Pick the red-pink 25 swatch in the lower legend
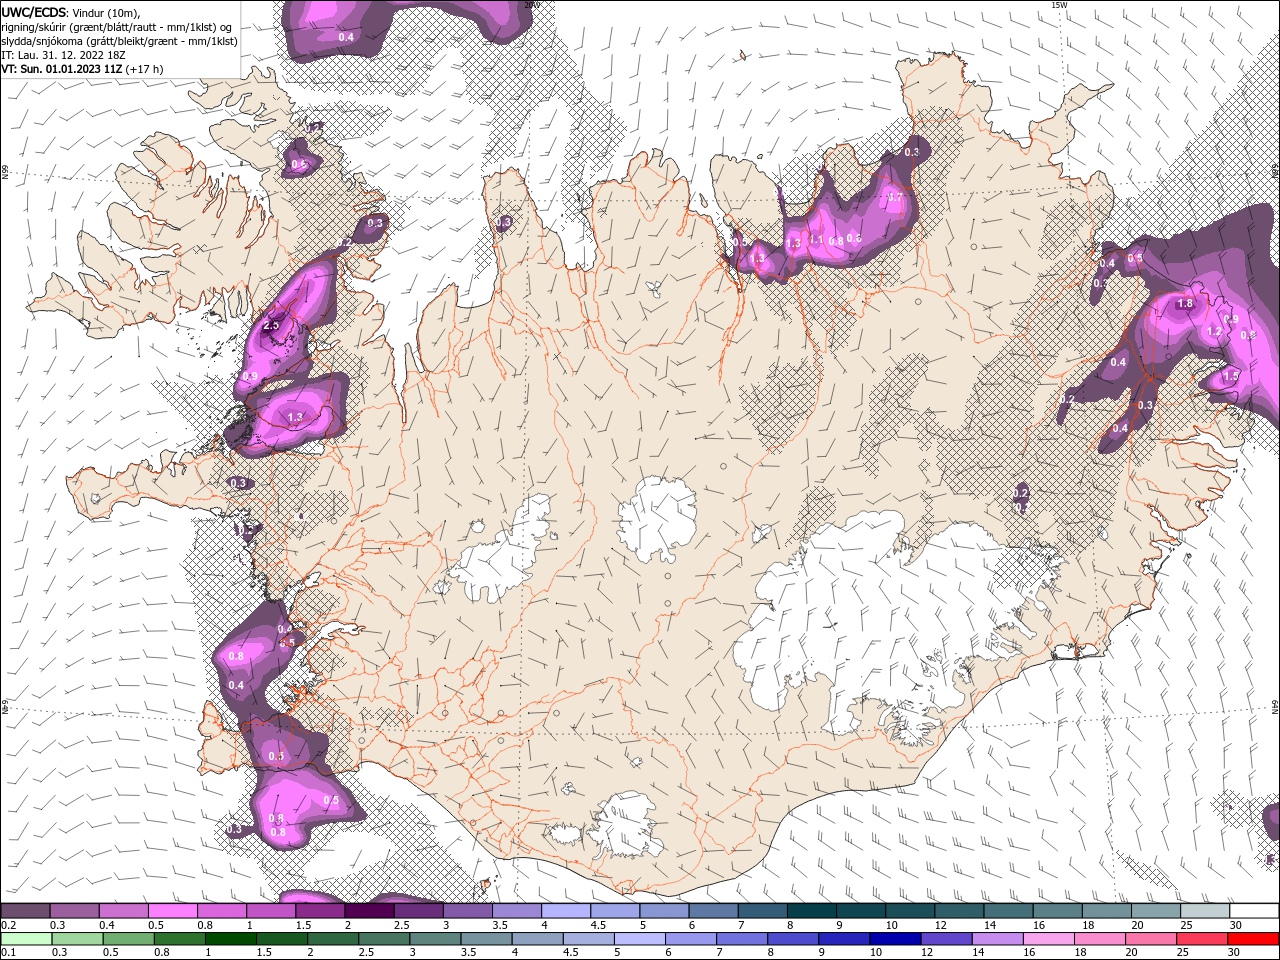The width and height of the screenshot is (1280, 960). 1203,939
